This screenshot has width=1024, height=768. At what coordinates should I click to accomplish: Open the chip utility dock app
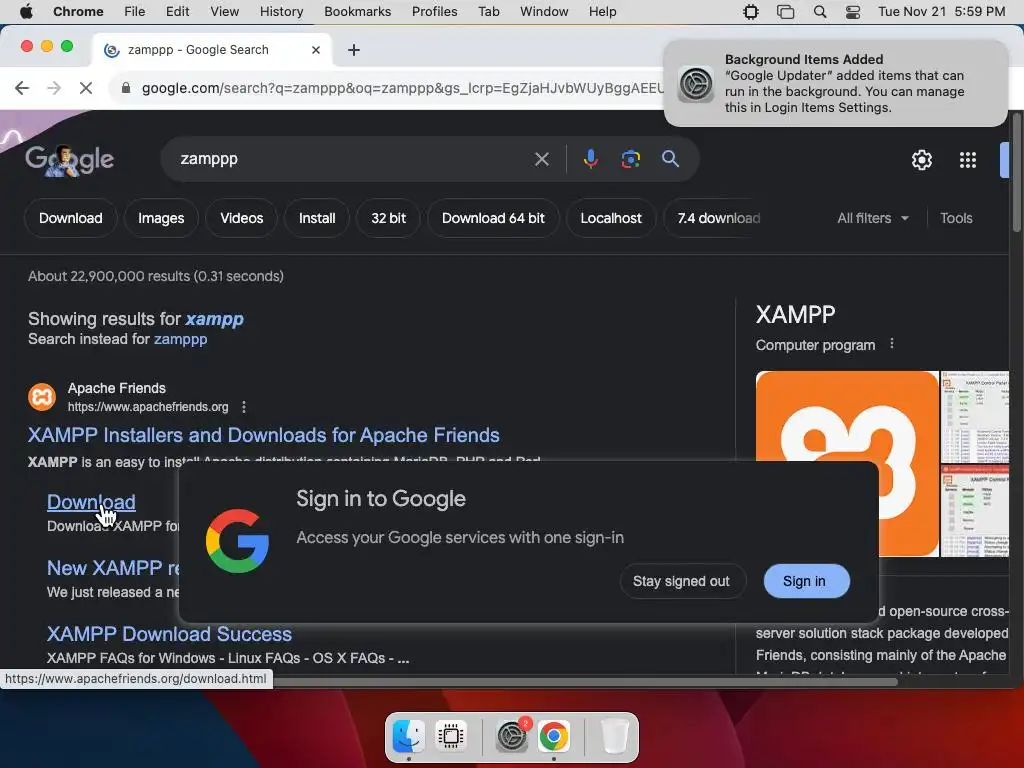tap(451, 736)
